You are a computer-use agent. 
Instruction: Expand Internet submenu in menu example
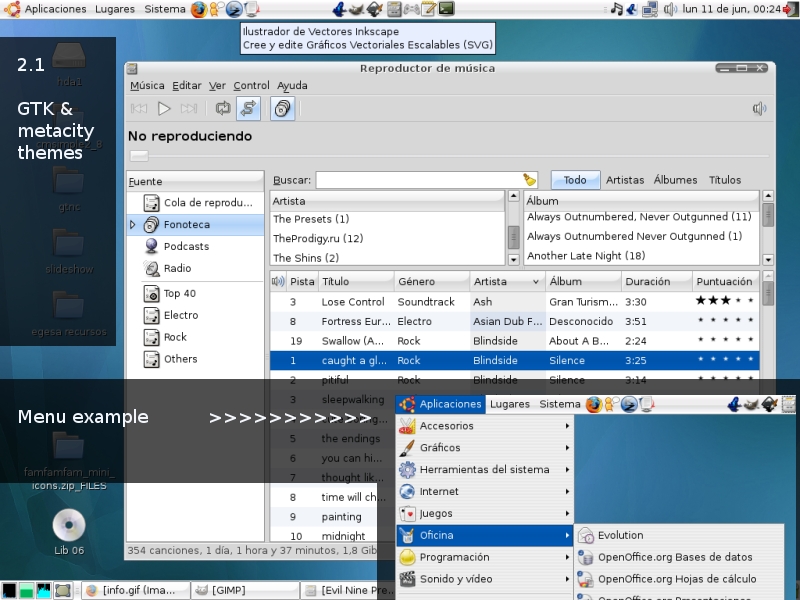485,492
